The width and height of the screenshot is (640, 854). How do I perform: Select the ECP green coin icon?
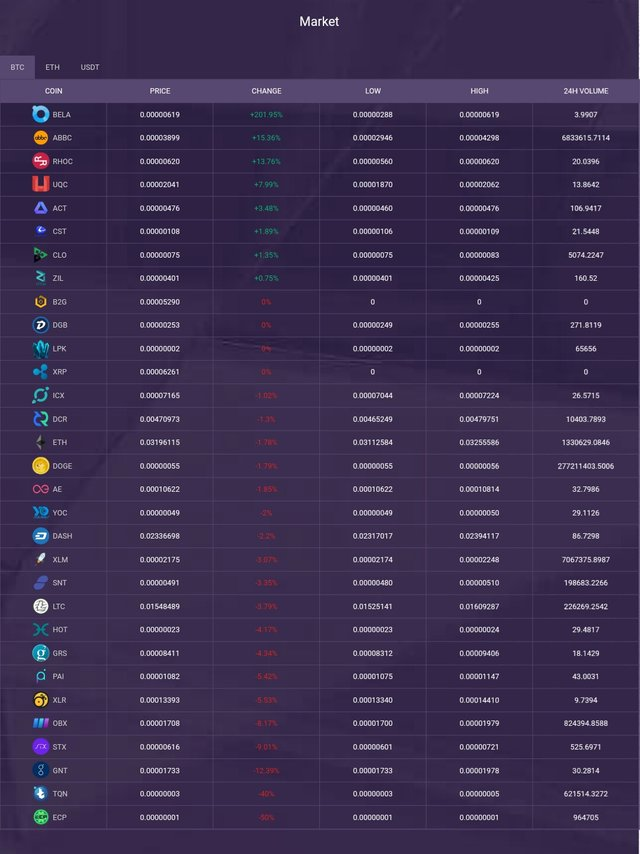[41, 817]
